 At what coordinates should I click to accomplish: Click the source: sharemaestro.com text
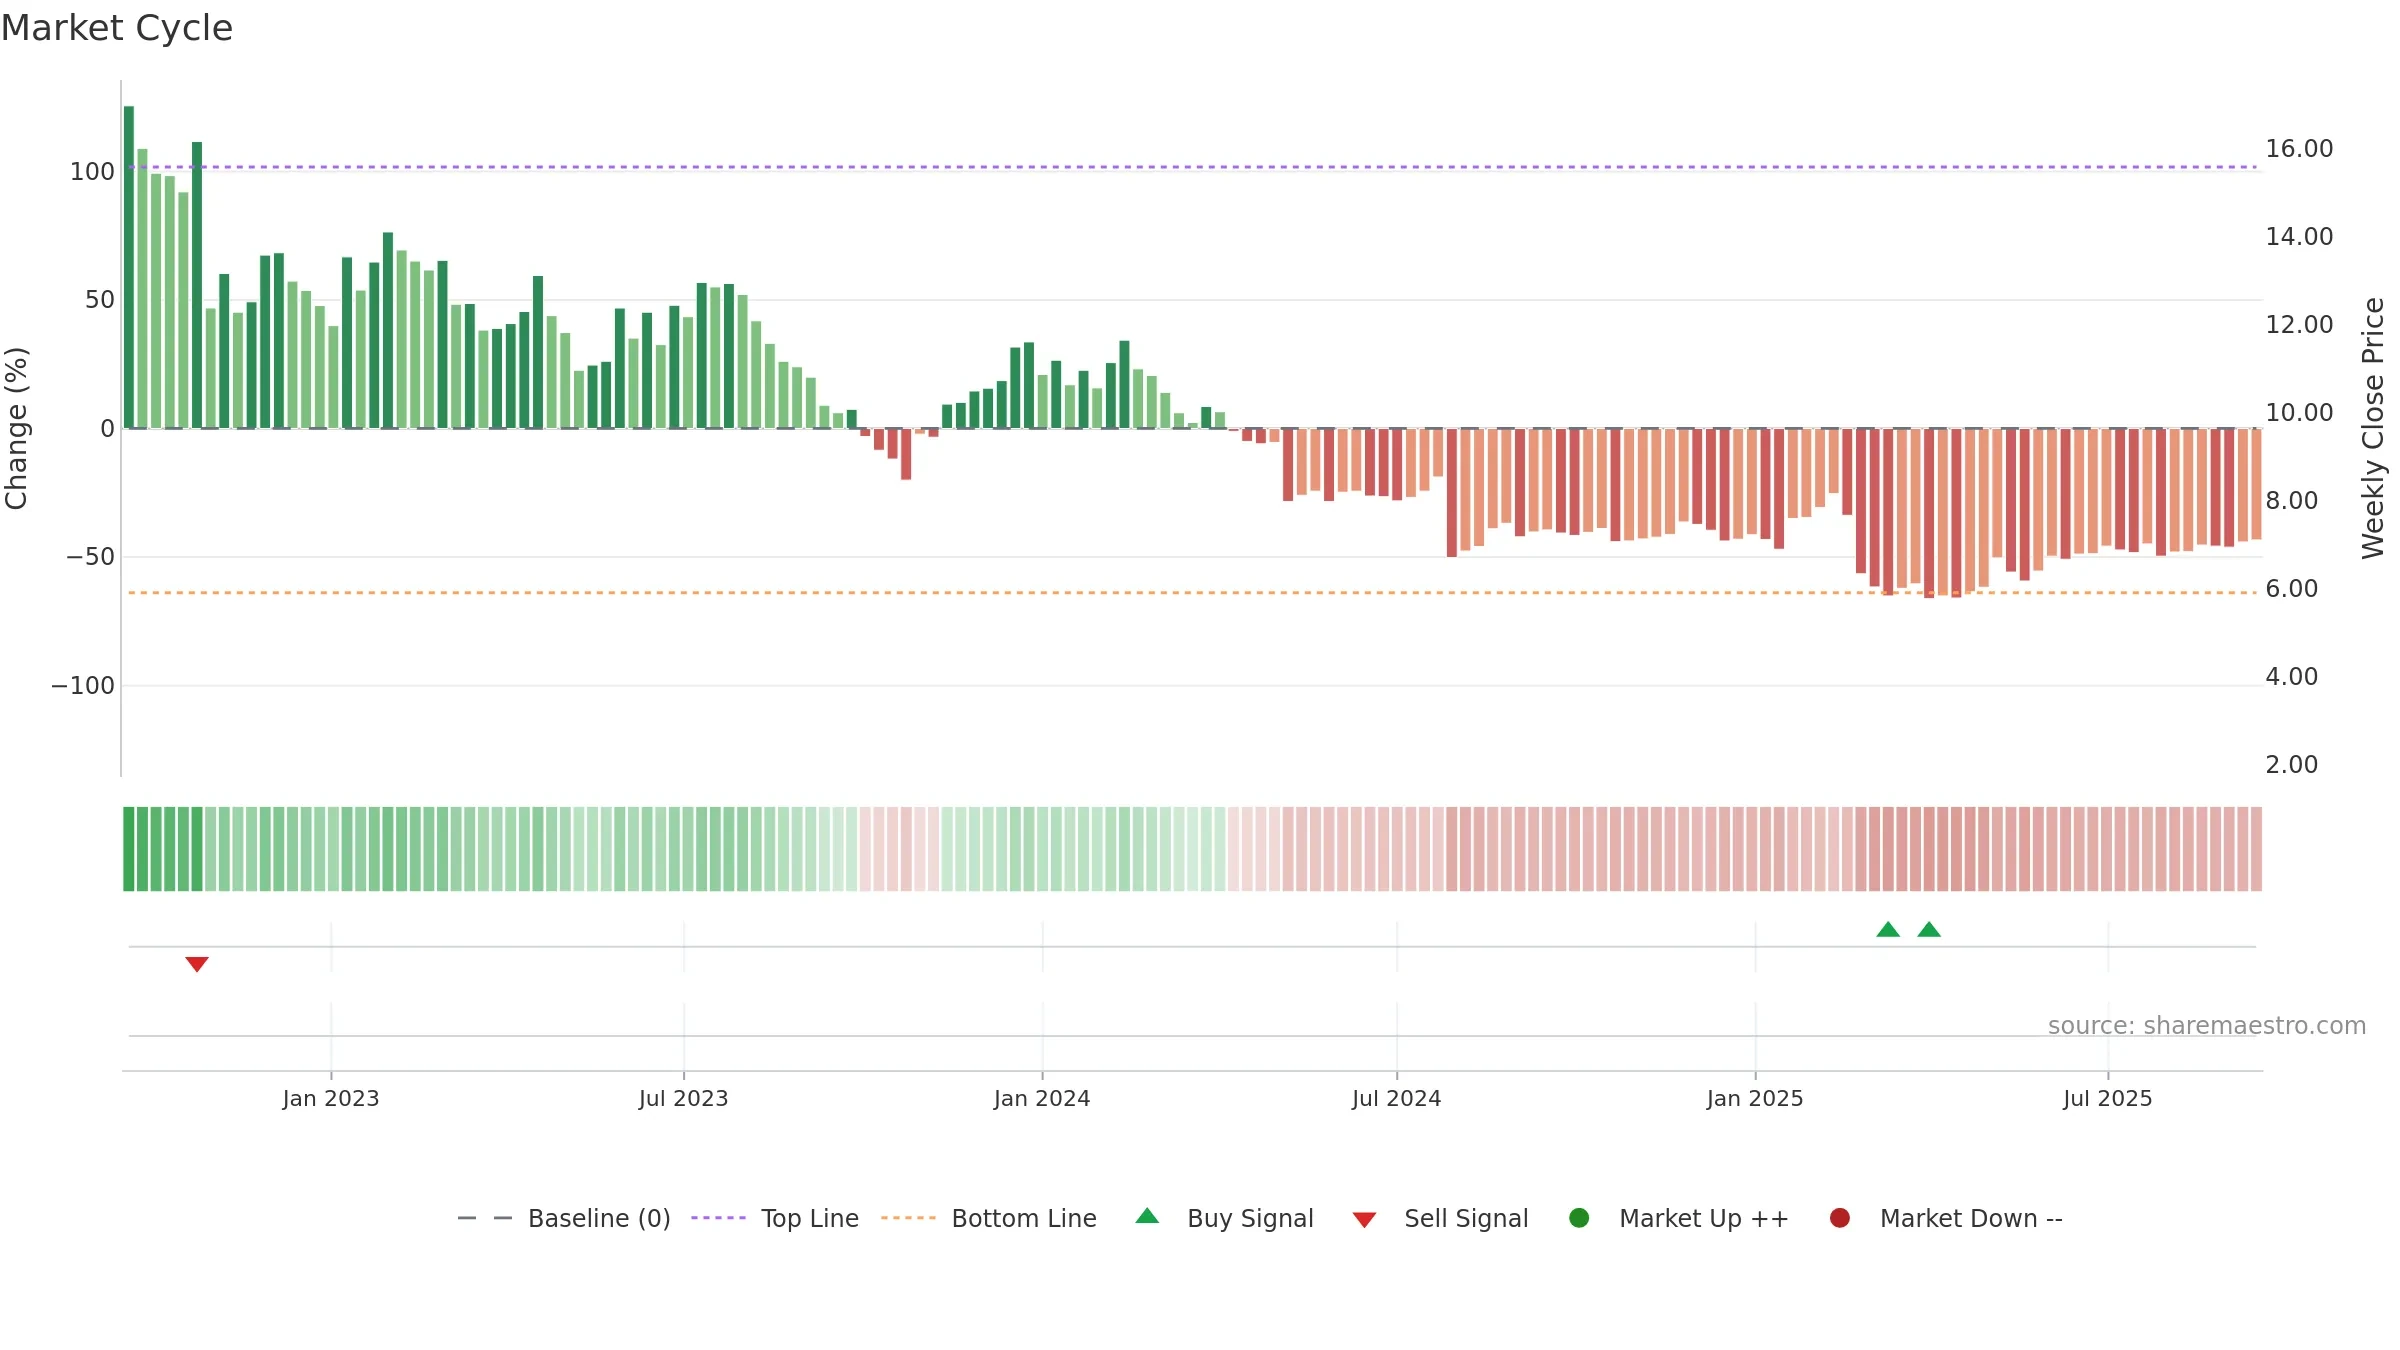tap(2207, 1025)
